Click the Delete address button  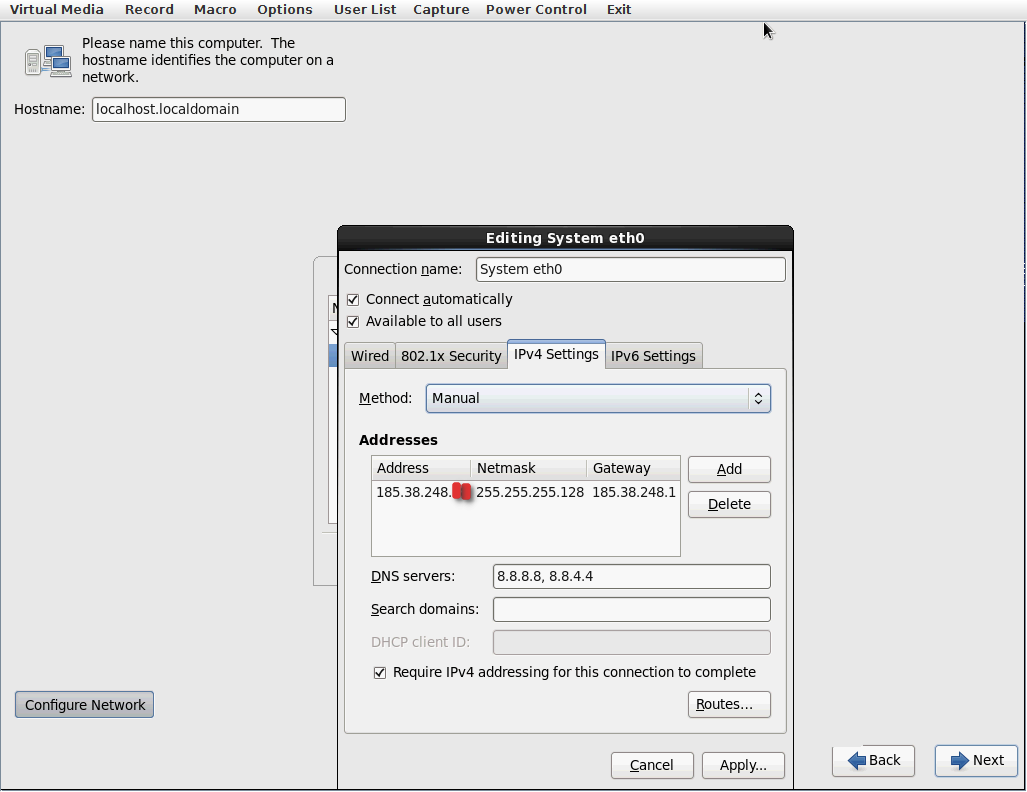click(729, 504)
